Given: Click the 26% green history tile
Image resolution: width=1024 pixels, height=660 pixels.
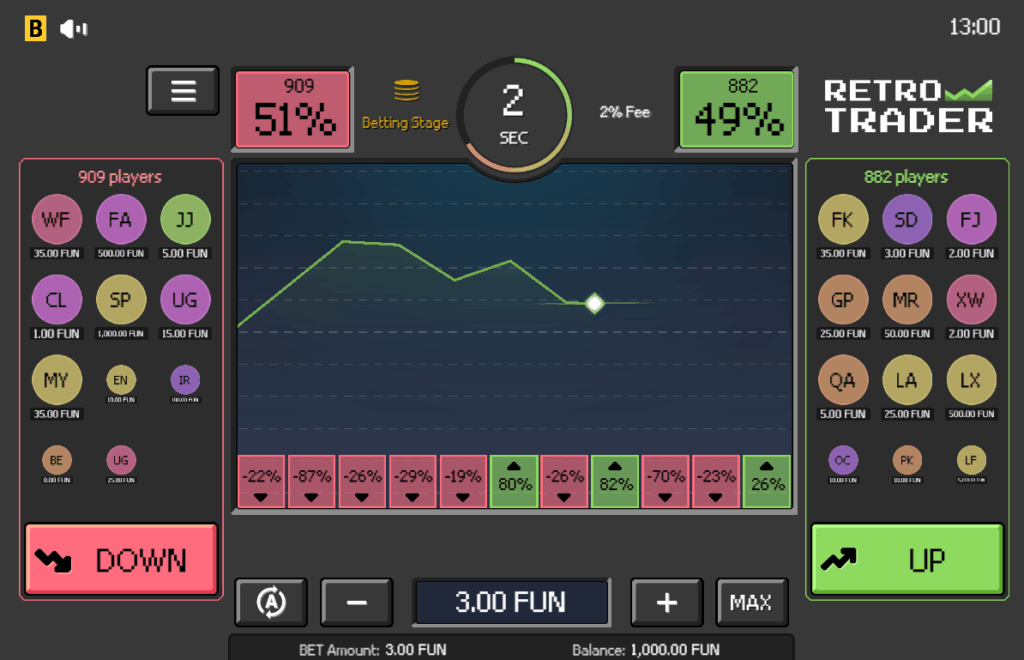Looking at the screenshot, I should pyautogui.click(x=767, y=482).
